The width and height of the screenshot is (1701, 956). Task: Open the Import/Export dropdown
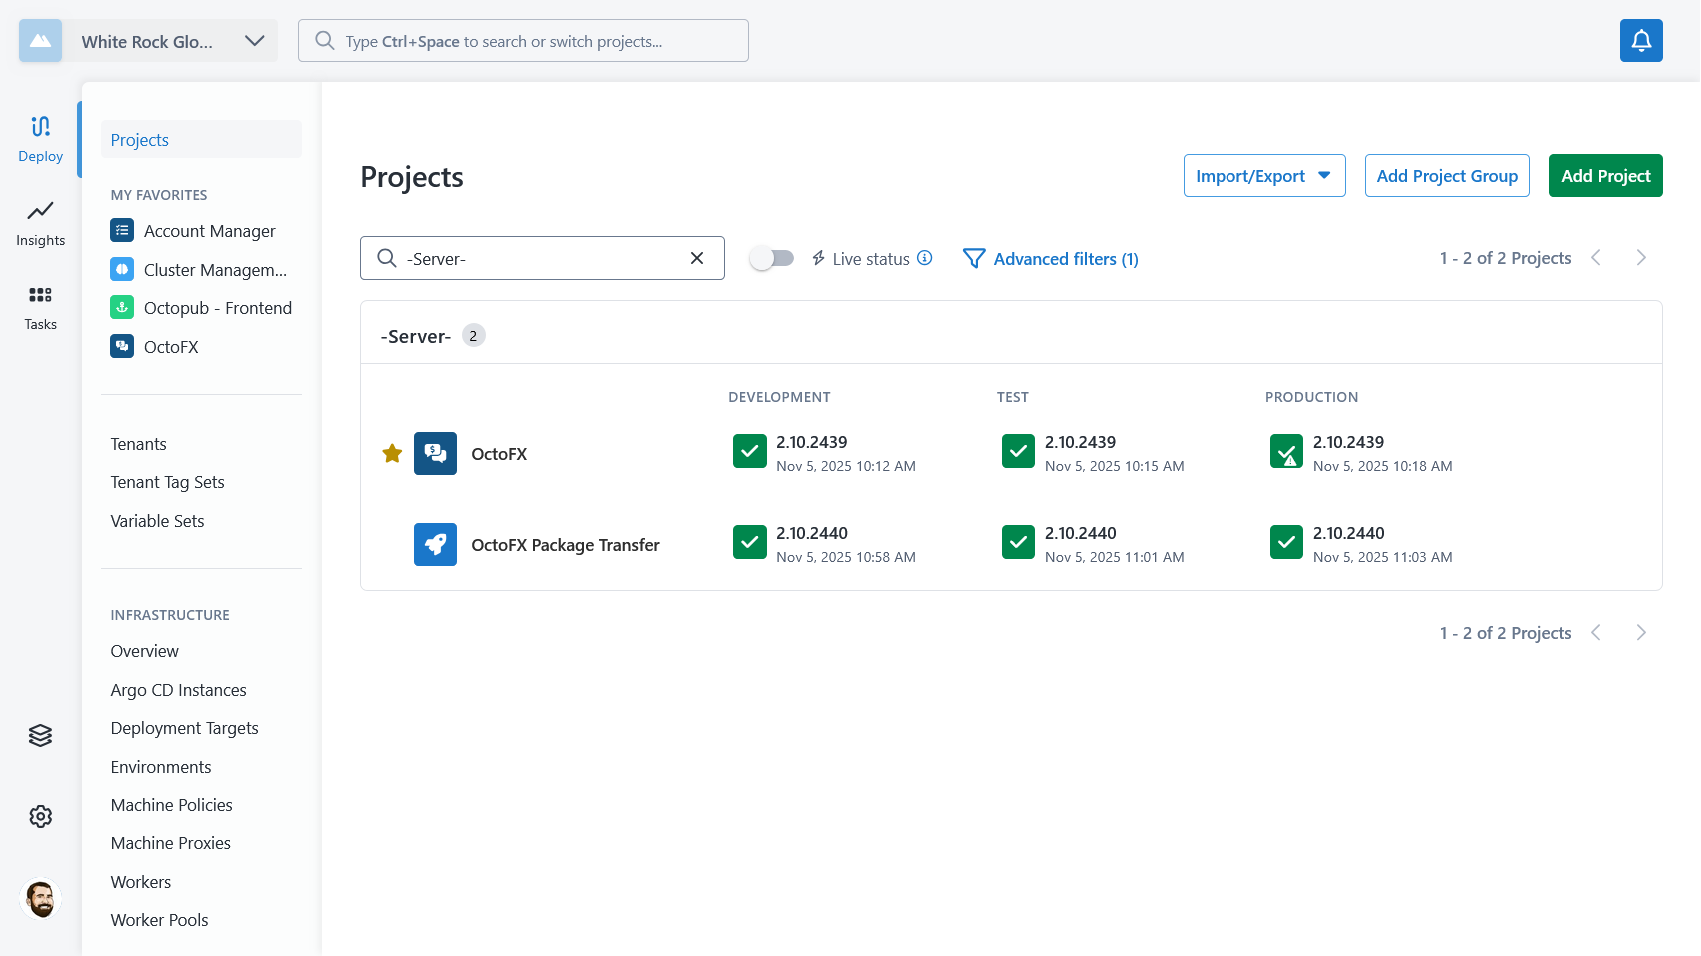tap(1263, 176)
